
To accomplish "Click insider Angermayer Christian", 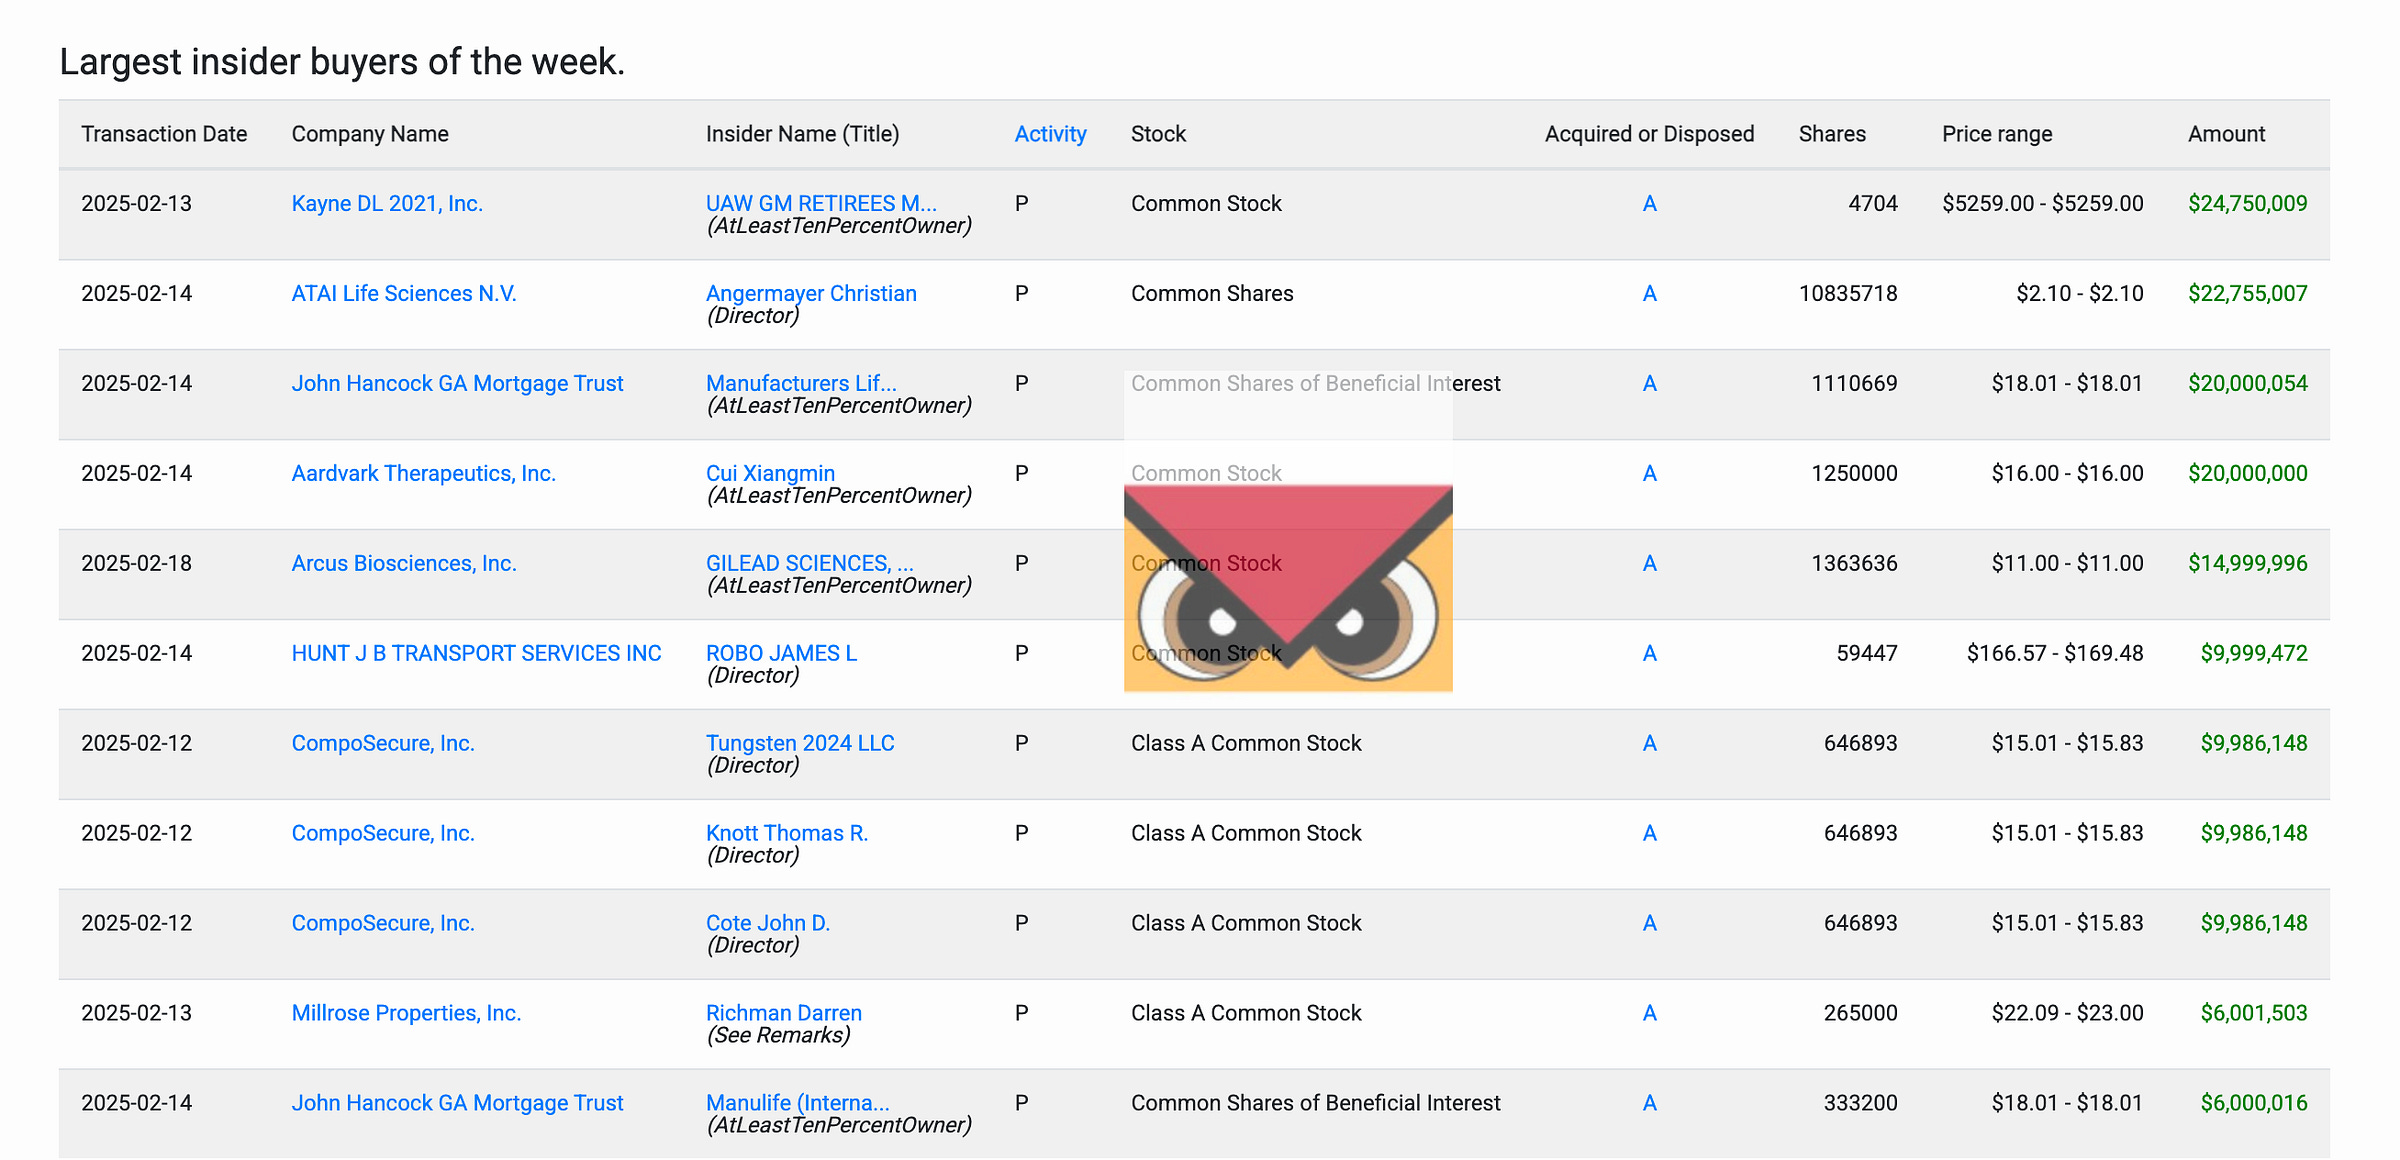I will (810, 294).
